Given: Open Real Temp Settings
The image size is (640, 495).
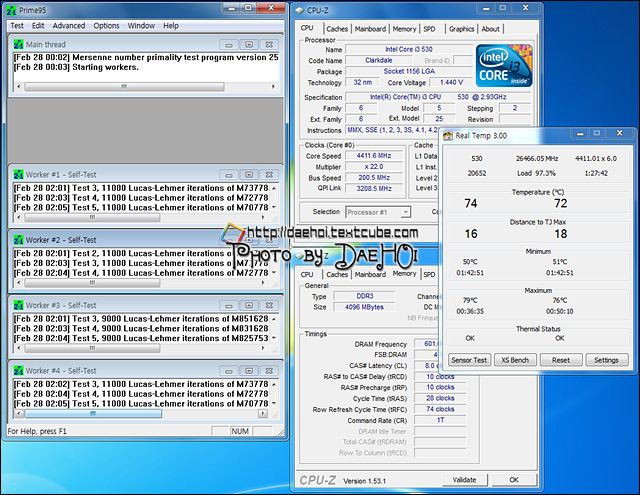Looking at the screenshot, I should (607, 360).
